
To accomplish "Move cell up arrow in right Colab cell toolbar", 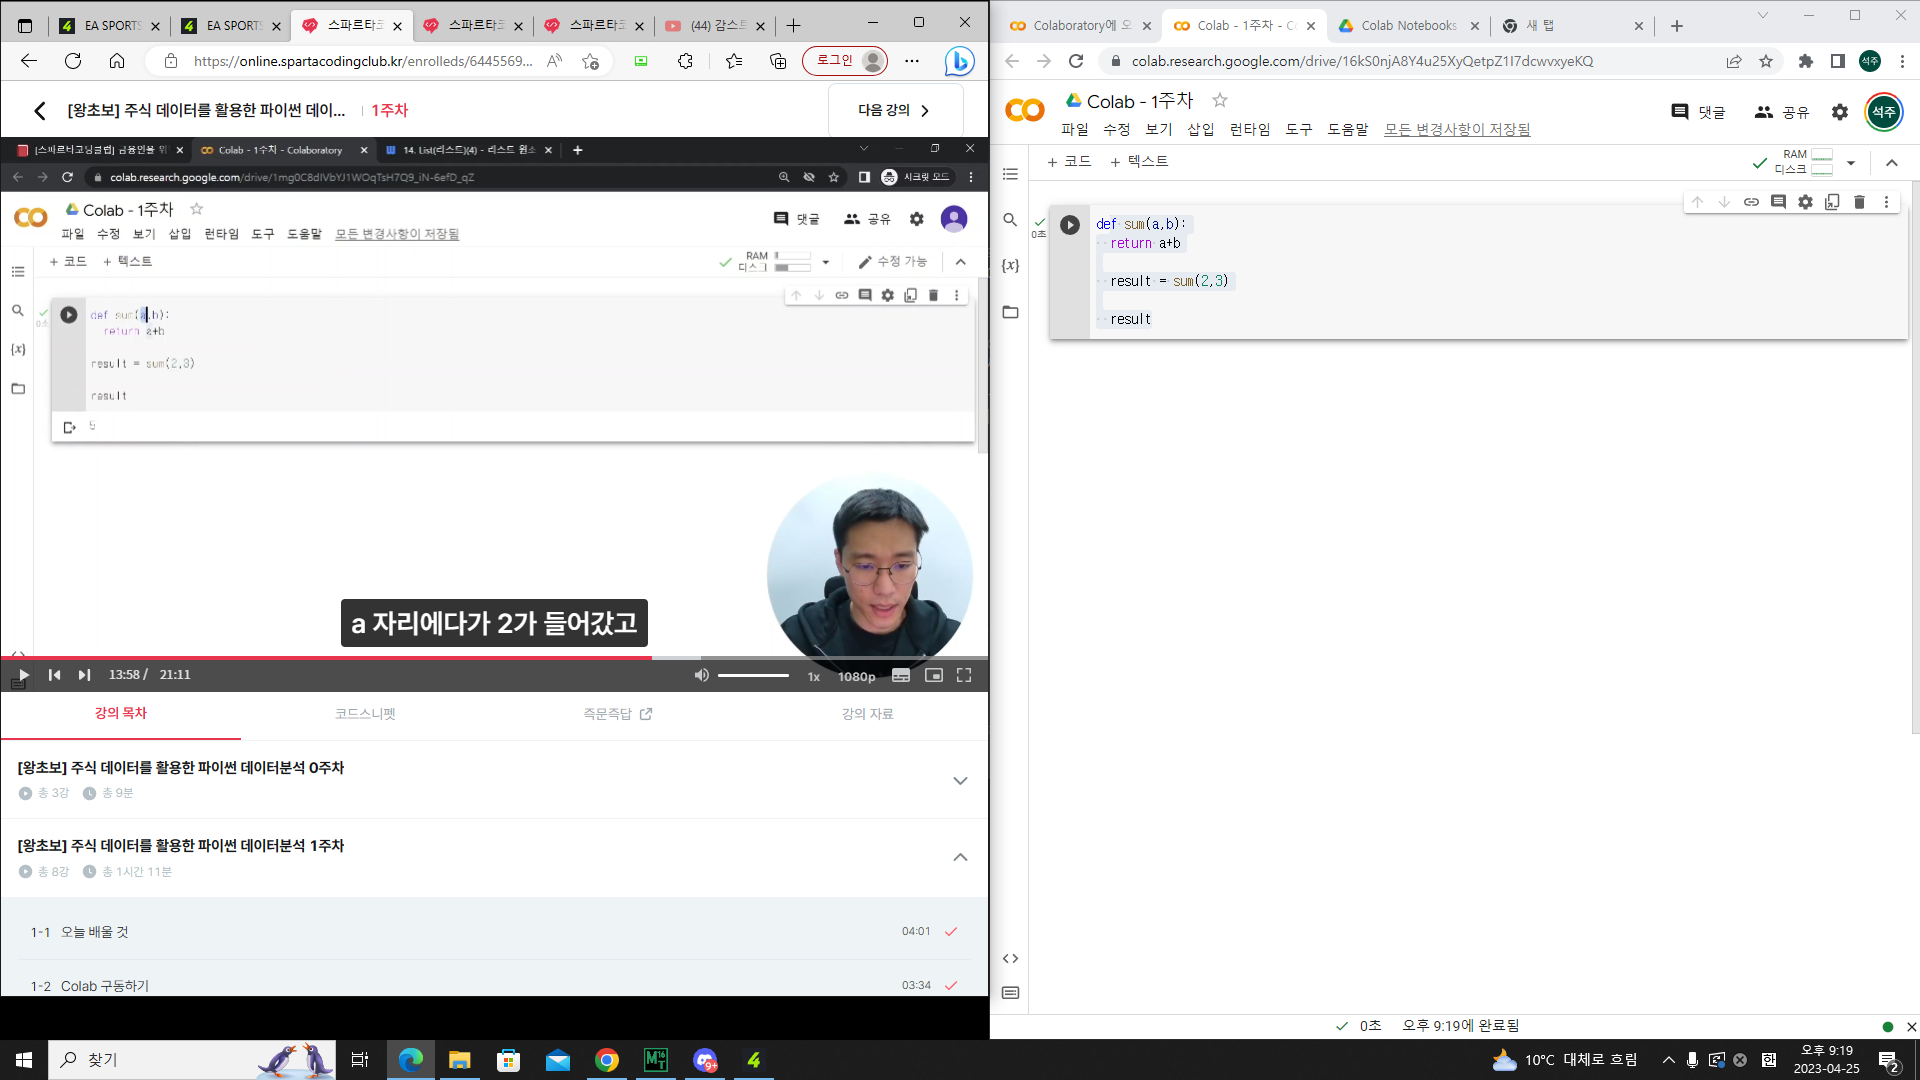I will 1697,202.
